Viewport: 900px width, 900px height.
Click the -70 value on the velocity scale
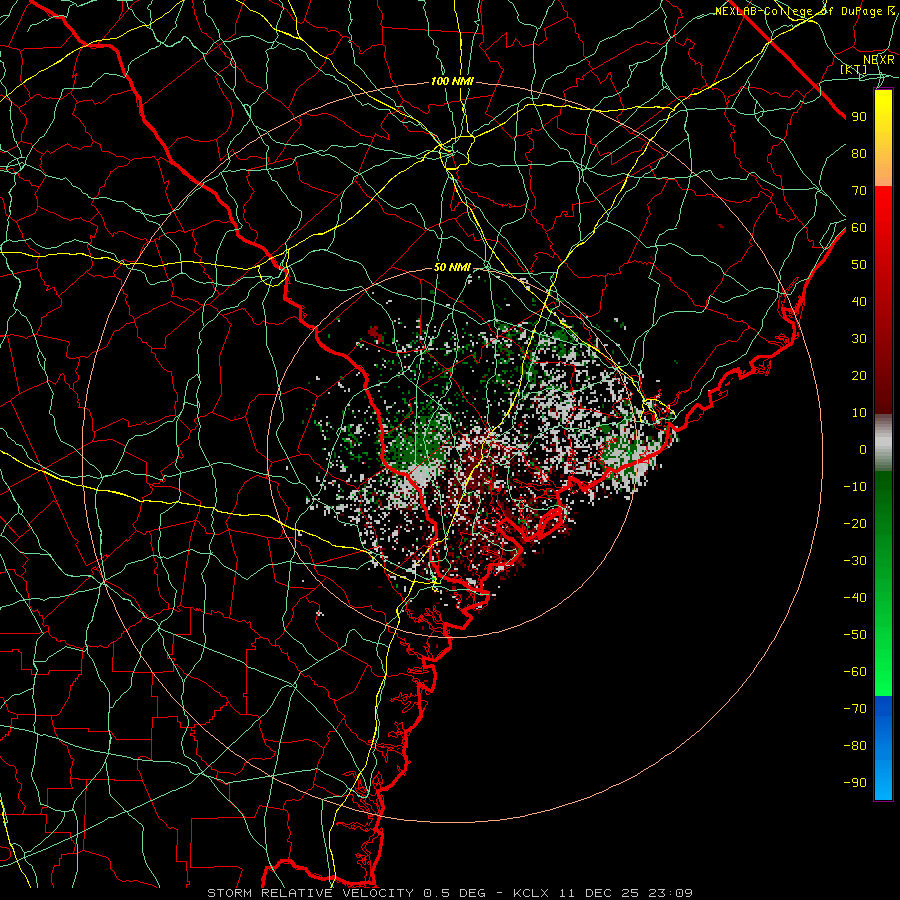[x=855, y=709]
